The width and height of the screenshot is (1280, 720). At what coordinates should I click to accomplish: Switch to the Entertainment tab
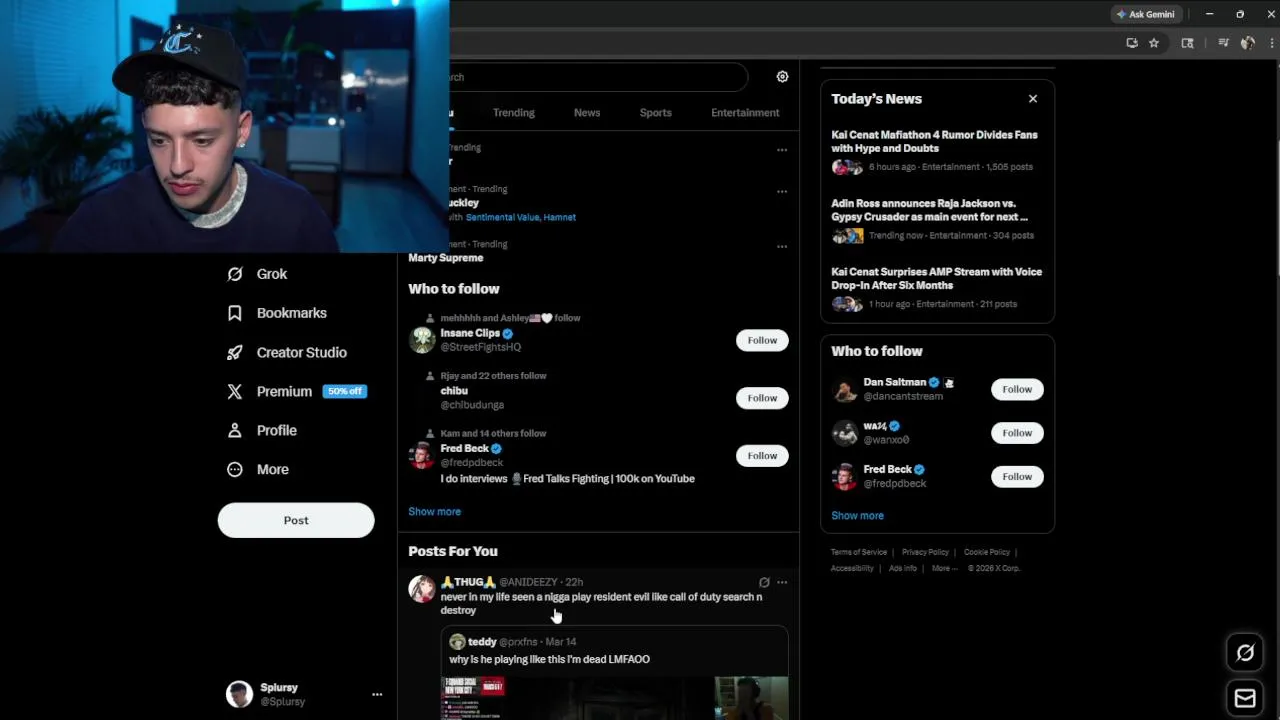745,113
